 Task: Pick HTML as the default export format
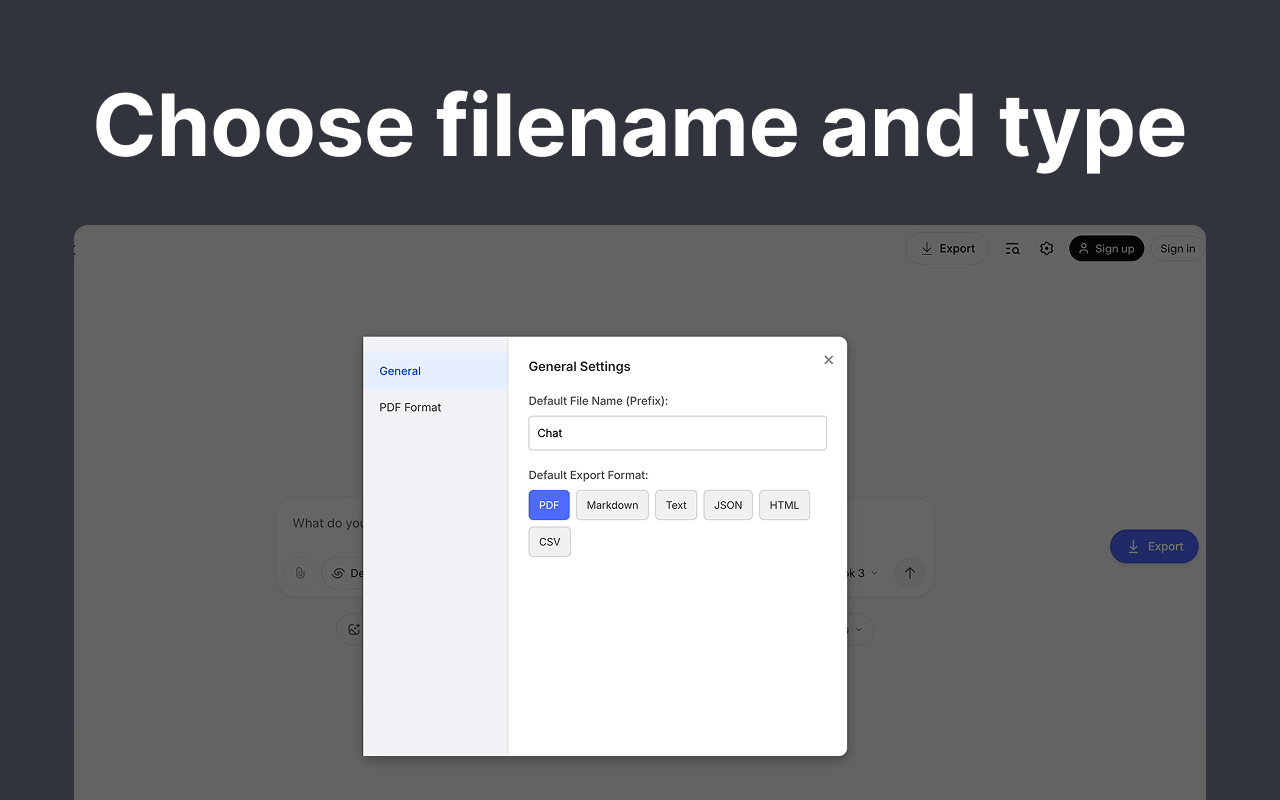tap(784, 505)
